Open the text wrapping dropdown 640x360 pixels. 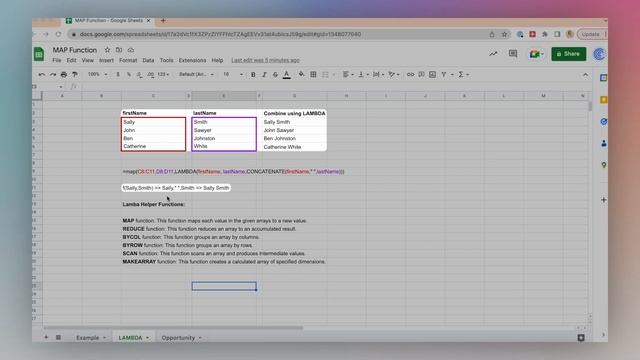tap(378, 75)
